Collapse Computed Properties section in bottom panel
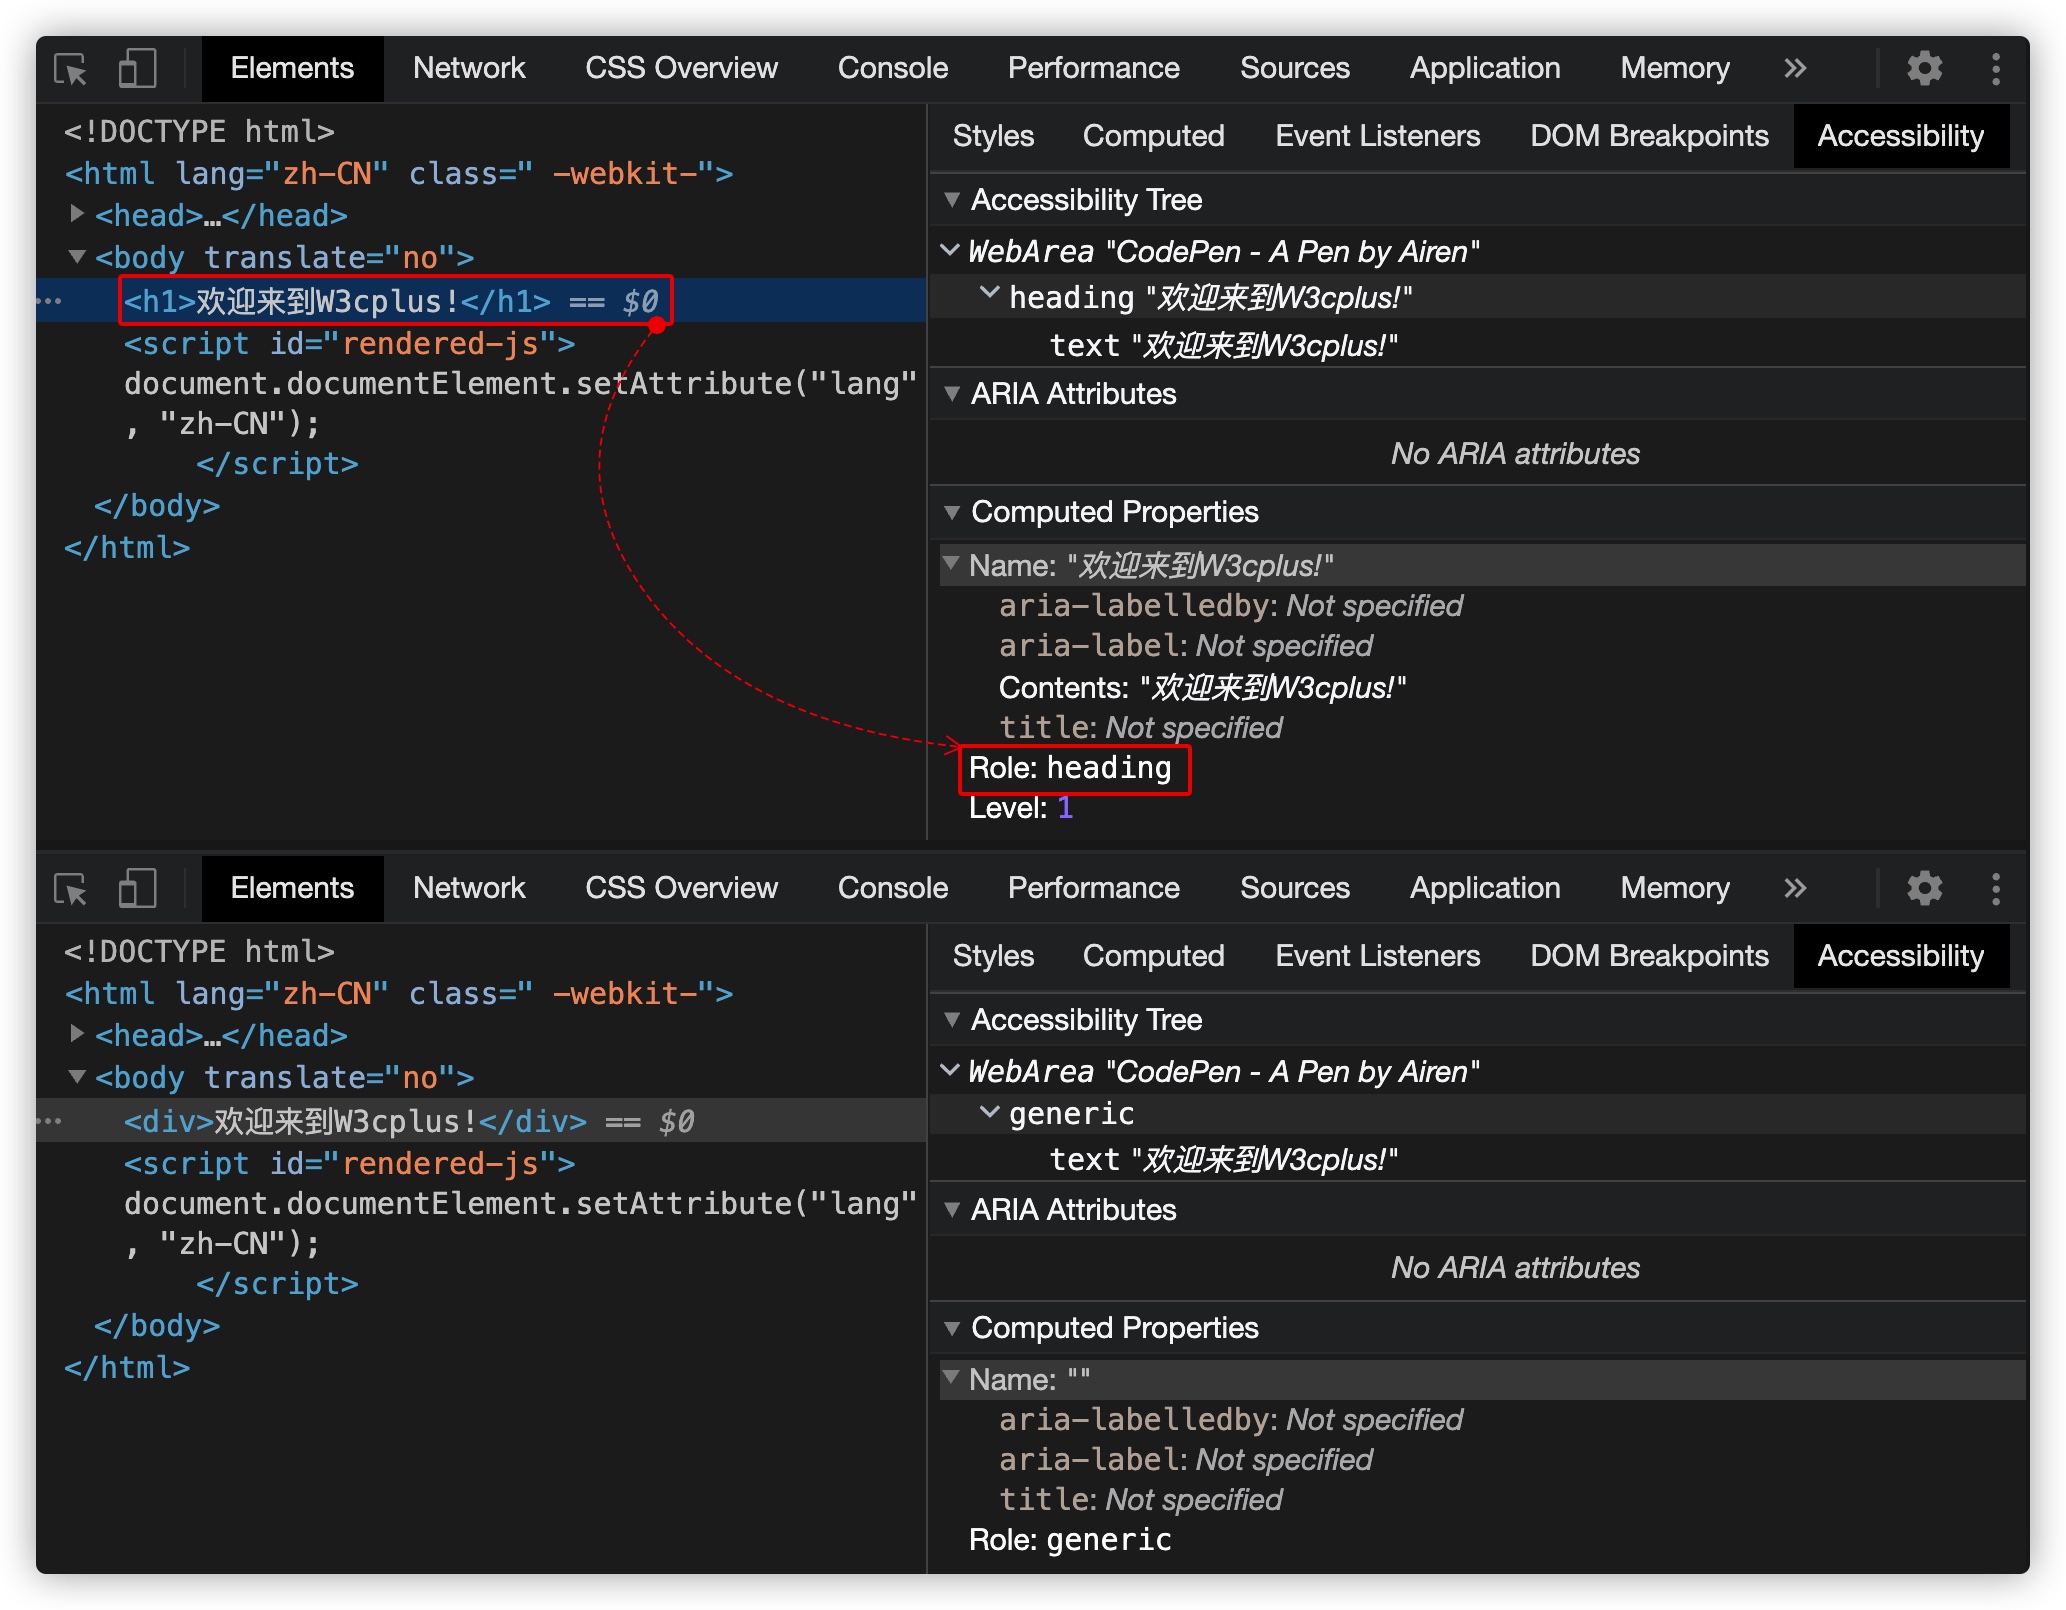The height and width of the screenshot is (1610, 2066). point(952,1328)
